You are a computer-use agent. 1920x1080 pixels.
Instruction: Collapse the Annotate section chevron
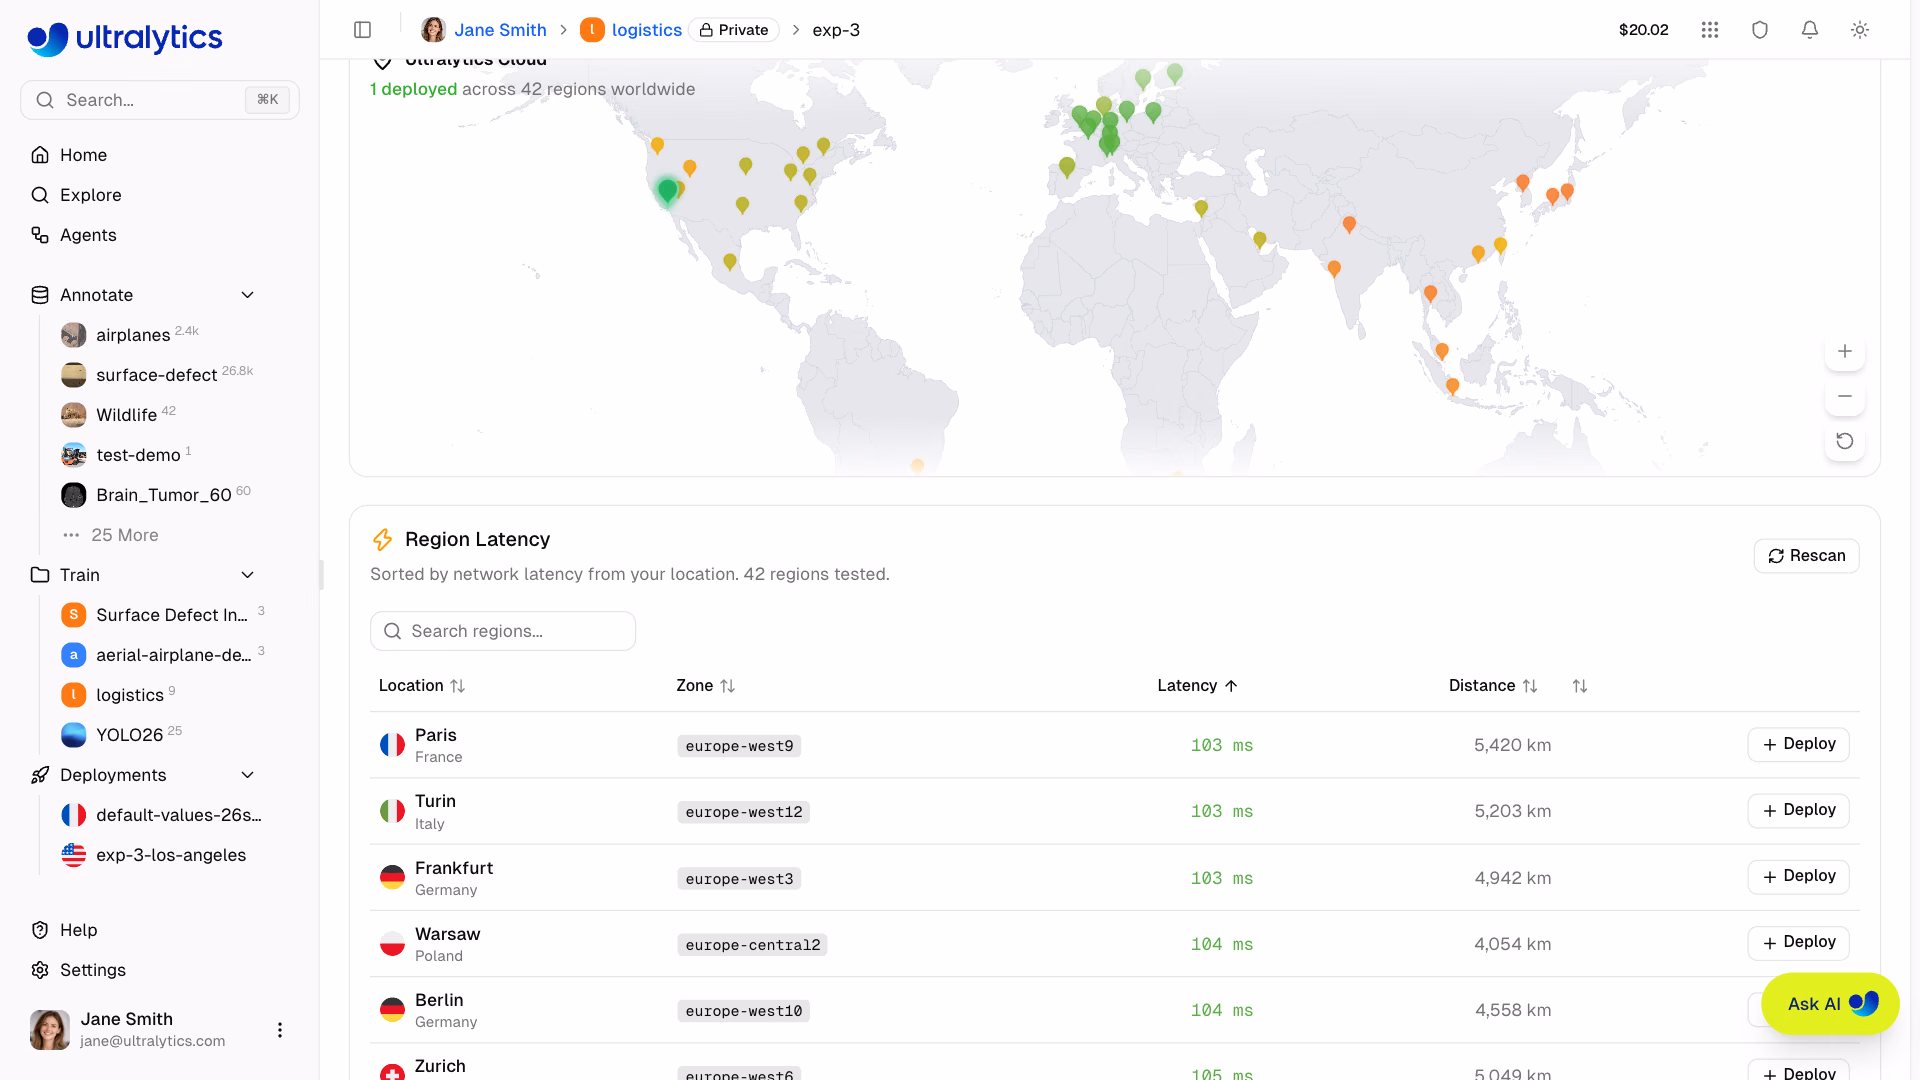[x=248, y=295]
